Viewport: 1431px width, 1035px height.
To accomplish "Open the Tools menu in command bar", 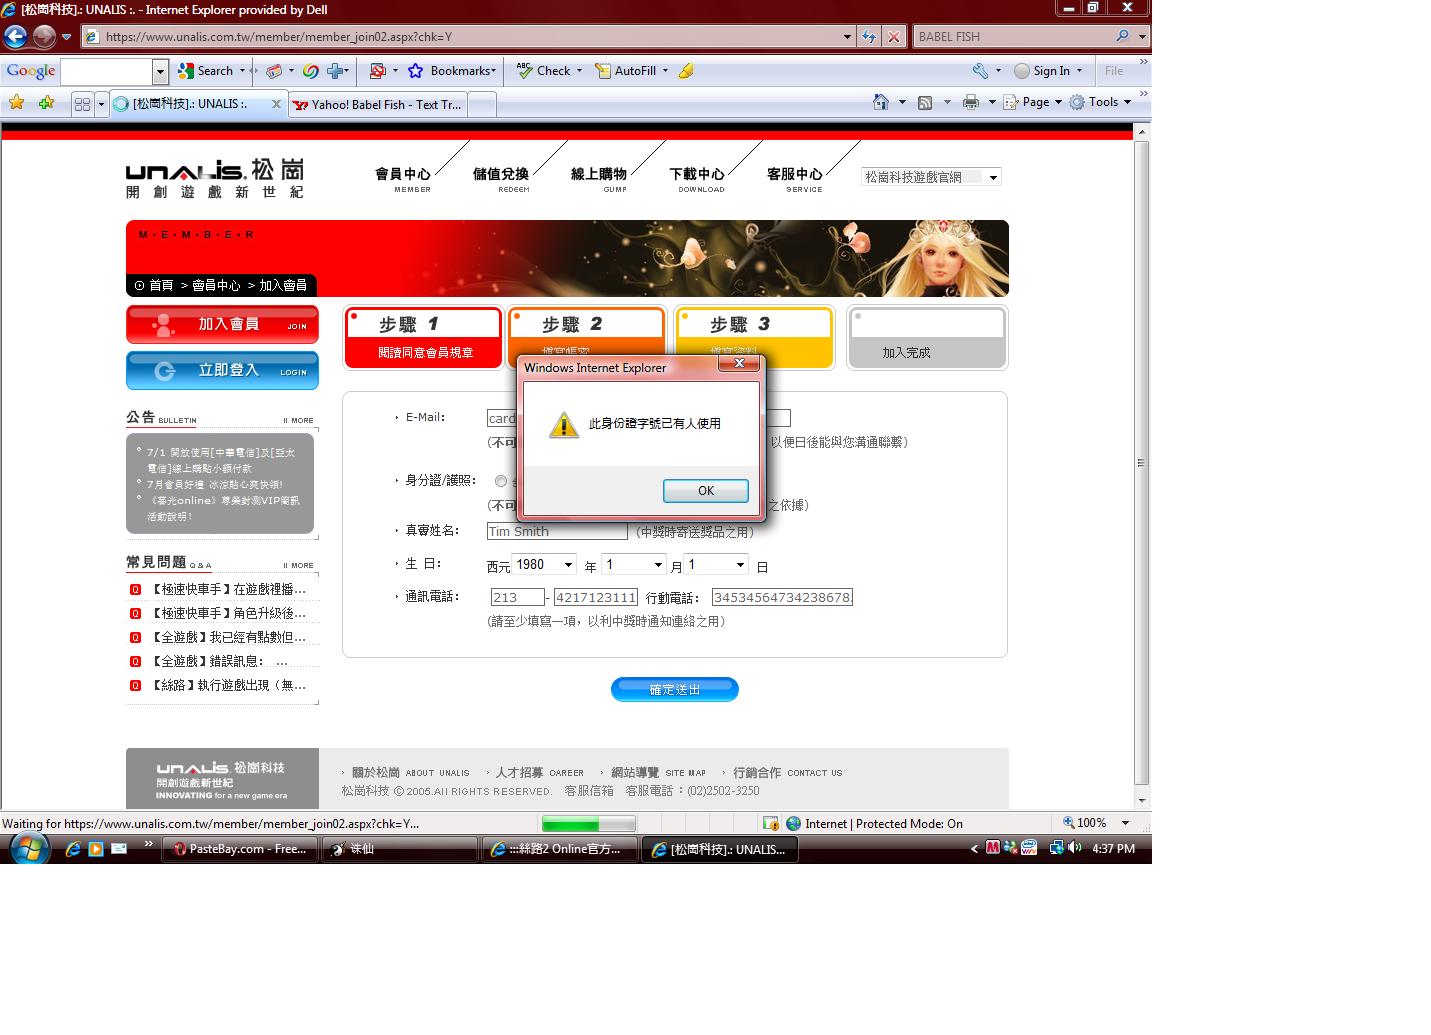I will click(x=1100, y=102).
